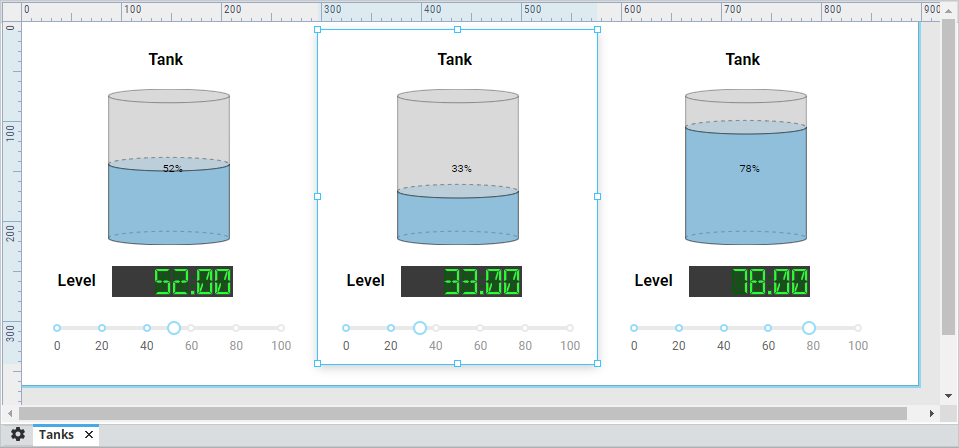Click the vertical scrollbar thumb

pyautogui.click(x=948, y=177)
